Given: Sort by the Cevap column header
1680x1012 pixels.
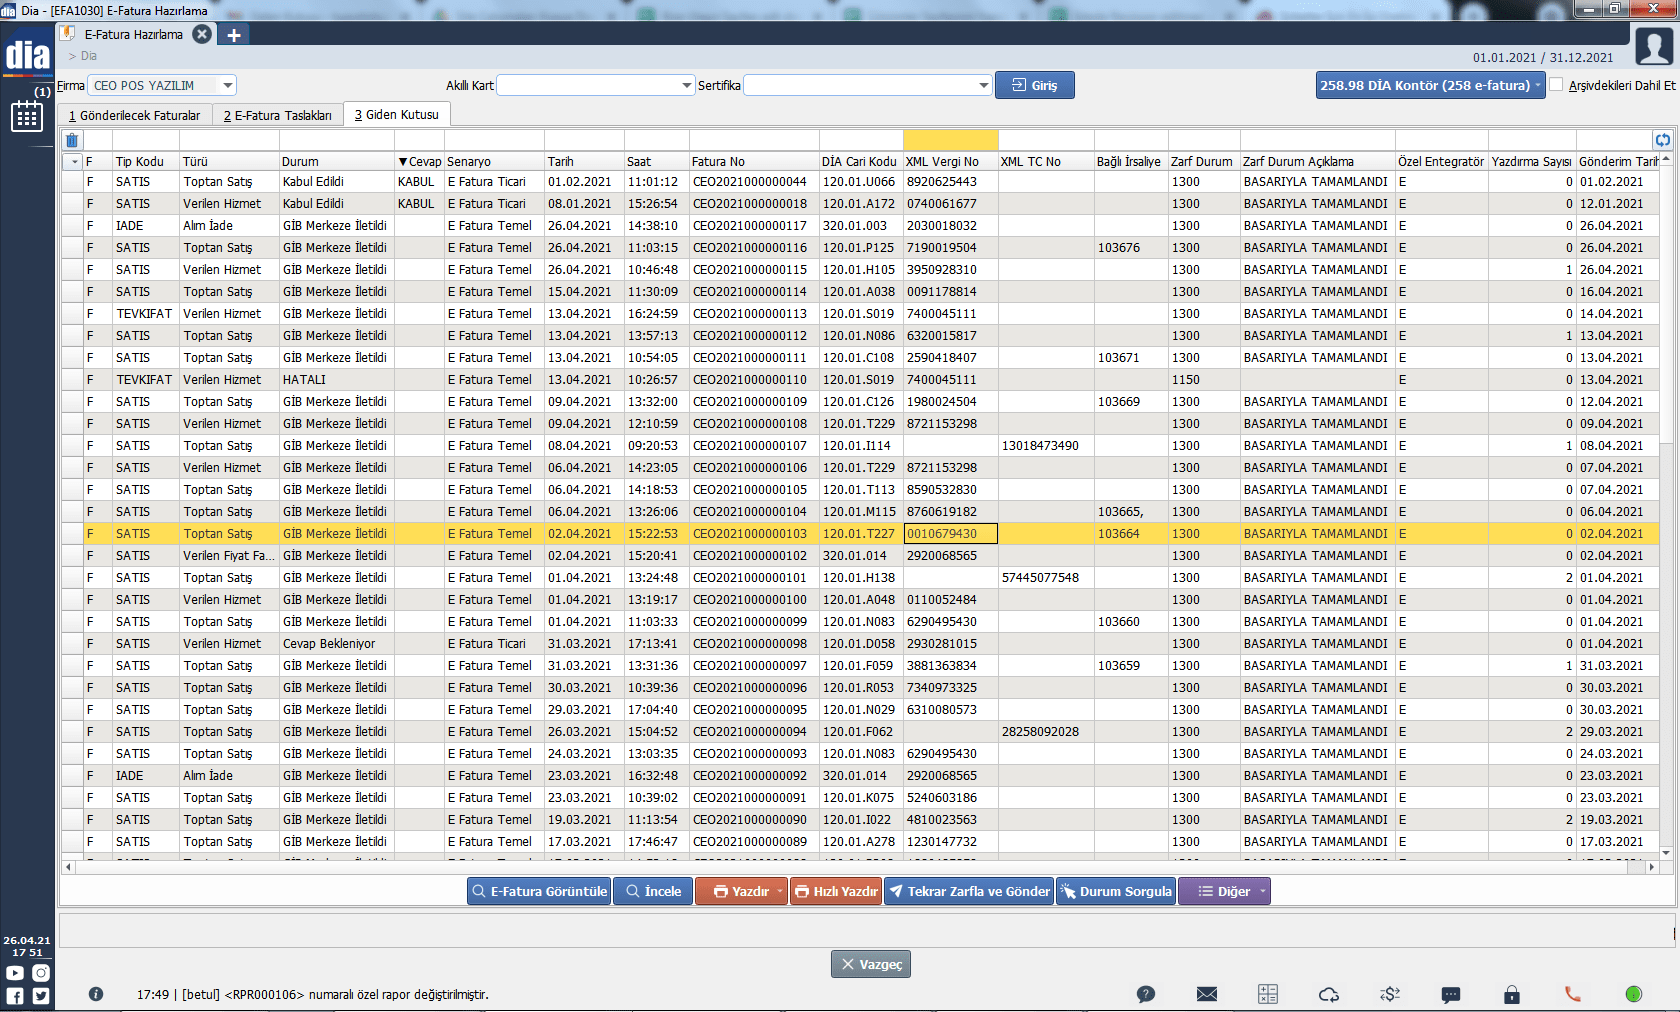Looking at the screenshot, I should [x=420, y=161].
